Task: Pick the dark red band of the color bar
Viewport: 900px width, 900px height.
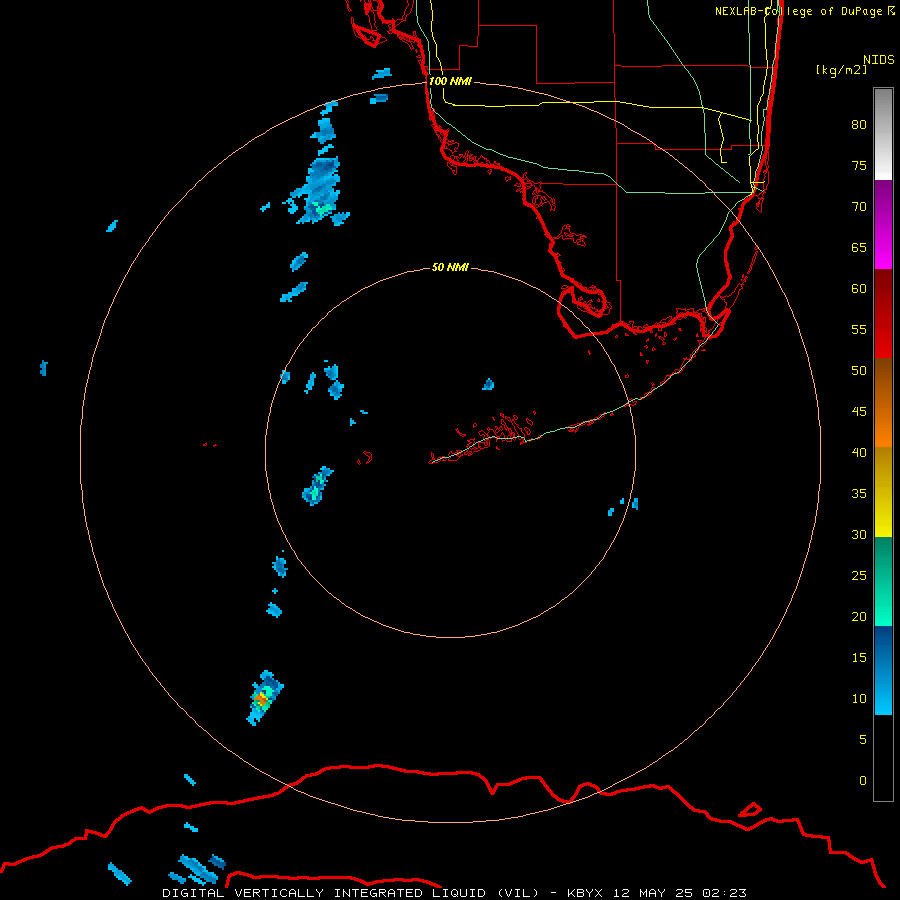Action: pos(883,314)
